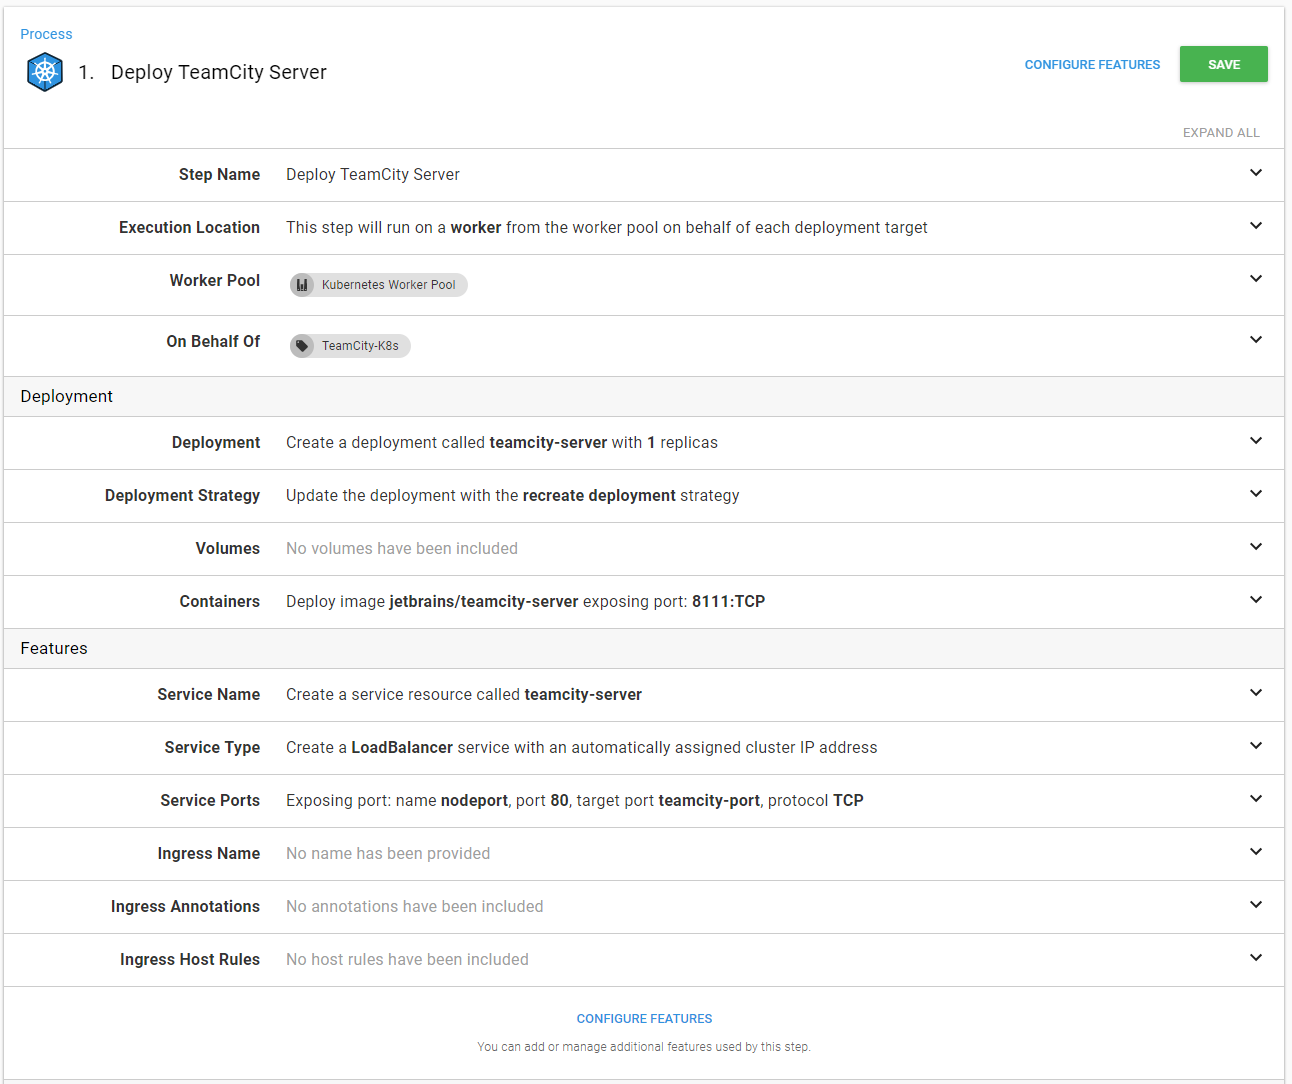The image size is (1292, 1084).
Task: Expand the Step Name row
Action: tap(1255, 173)
